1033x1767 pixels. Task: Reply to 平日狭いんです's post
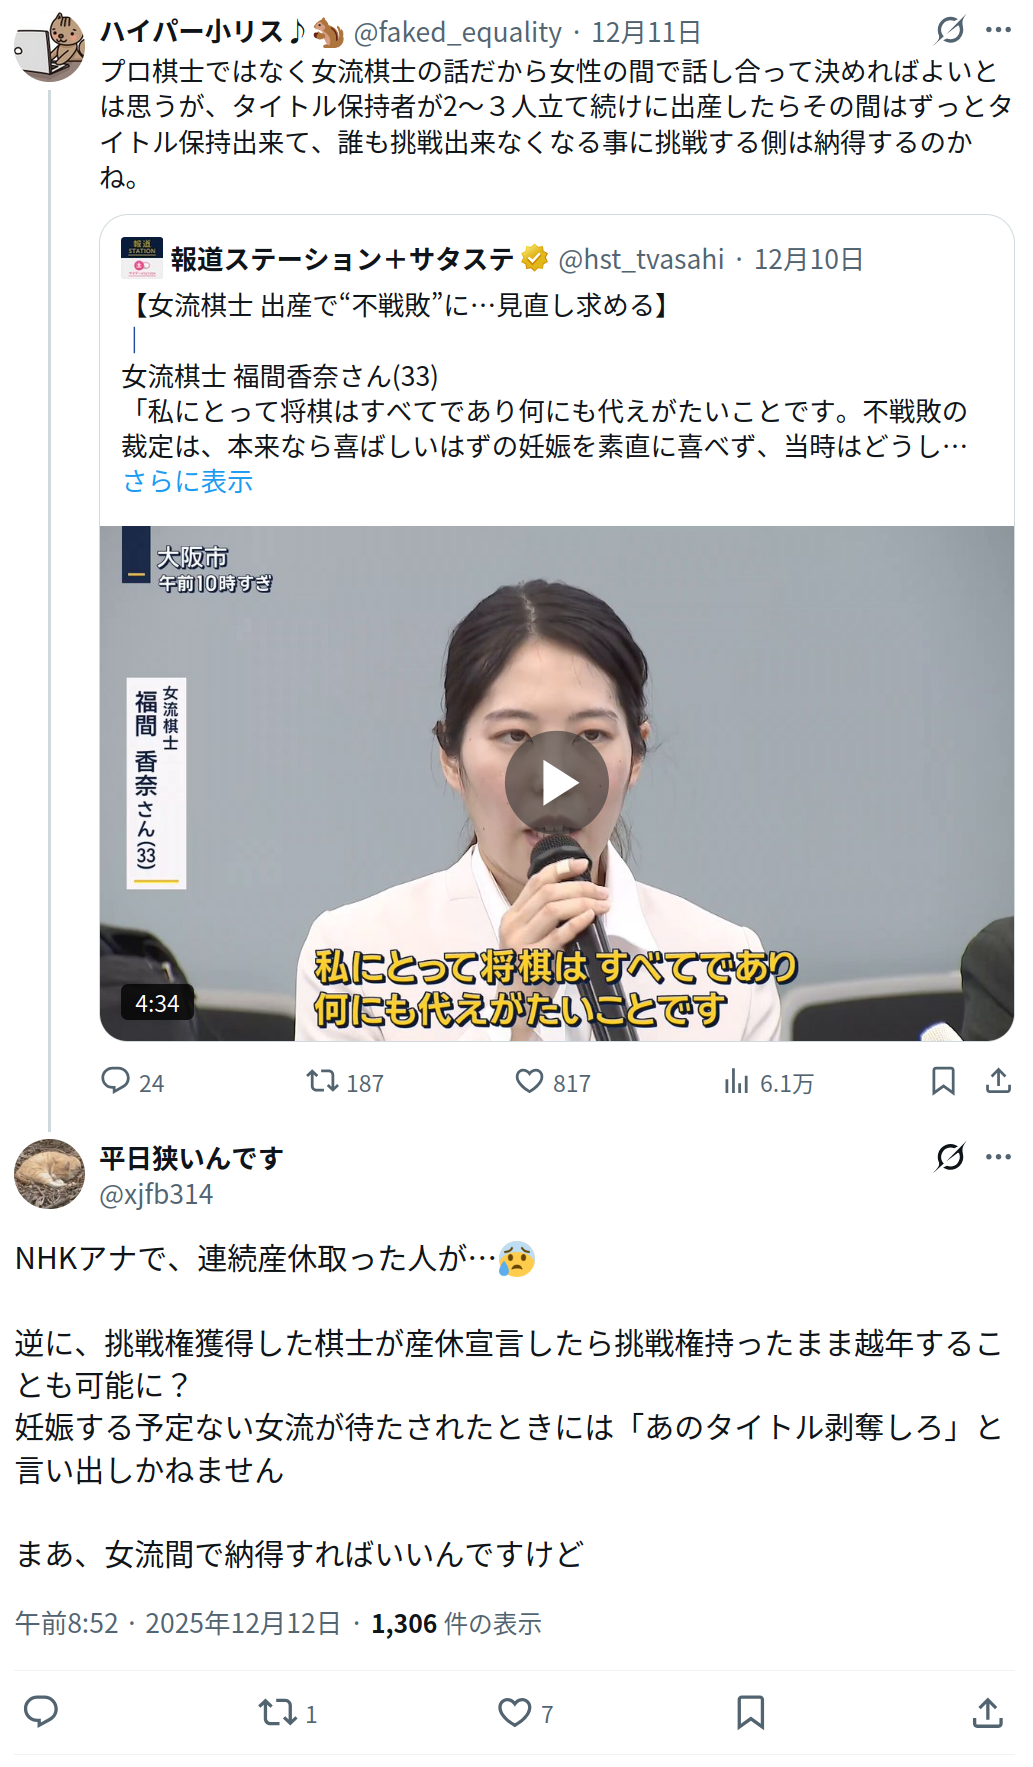pos(41,1712)
